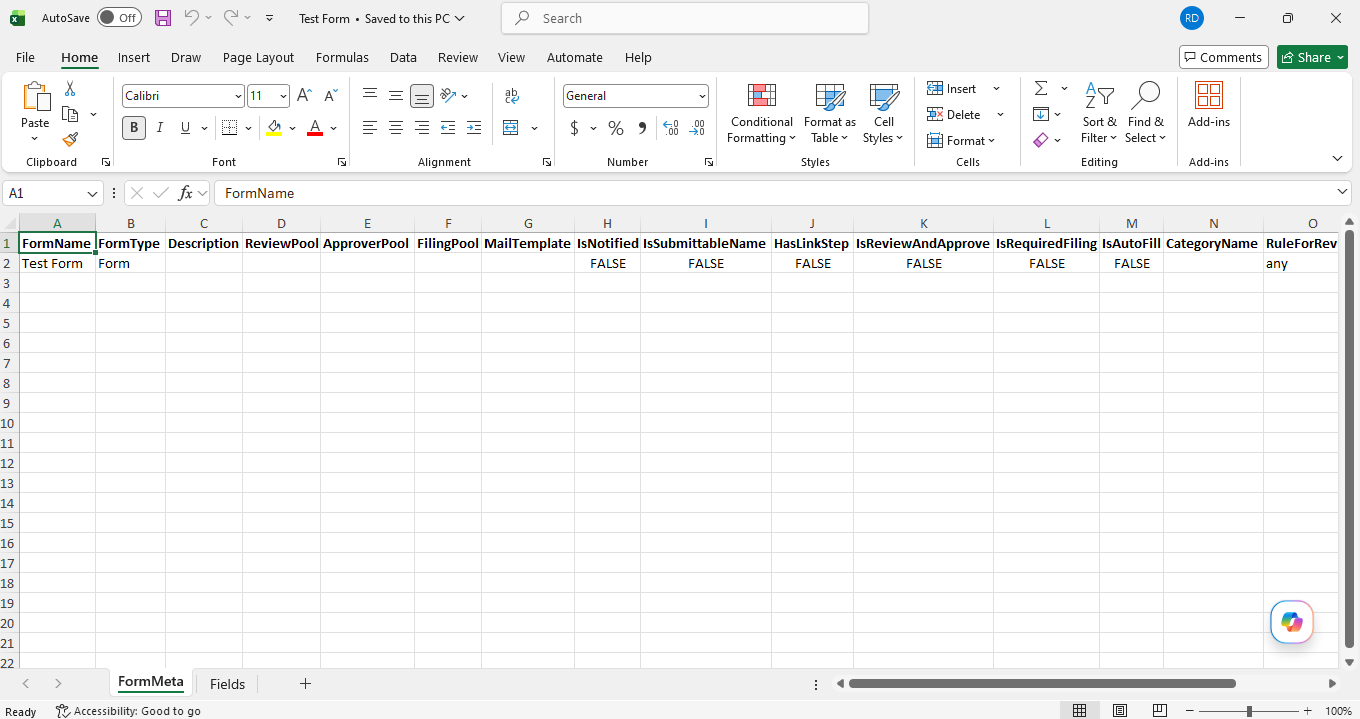The width and height of the screenshot is (1360, 719).
Task: Expand the Name Box dropdown arrow
Action: (x=93, y=193)
